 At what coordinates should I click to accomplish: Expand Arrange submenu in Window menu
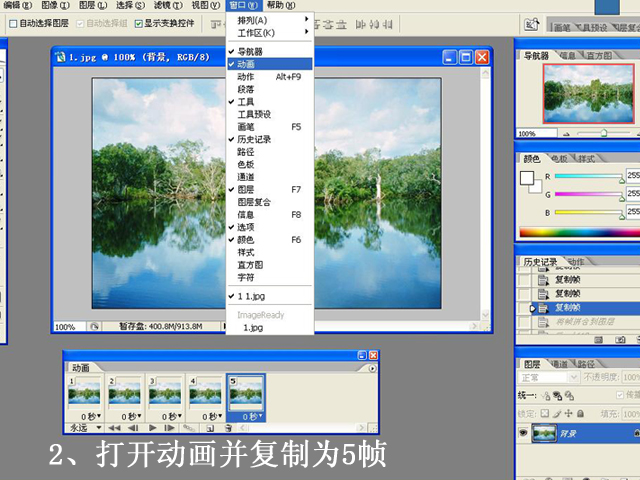[270, 20]
